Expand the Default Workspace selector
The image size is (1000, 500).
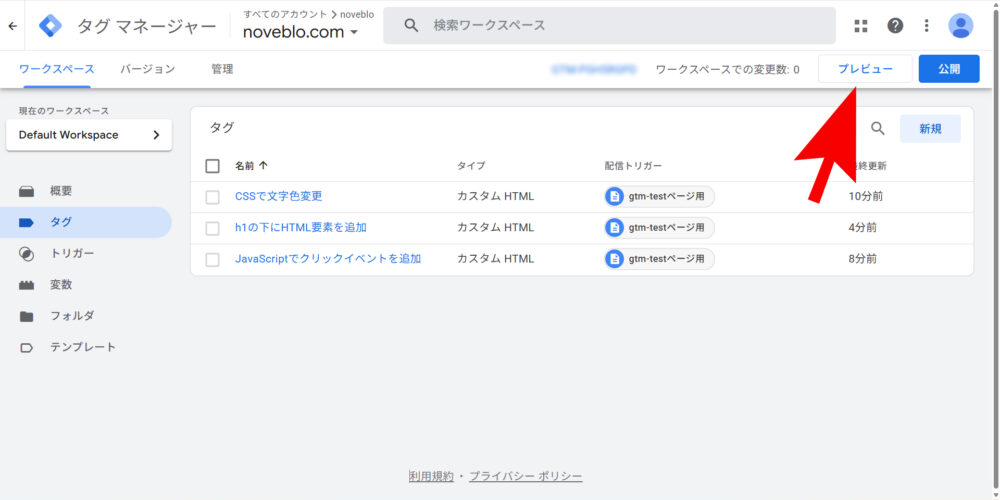pyautogui.click(x=88, y=135)
